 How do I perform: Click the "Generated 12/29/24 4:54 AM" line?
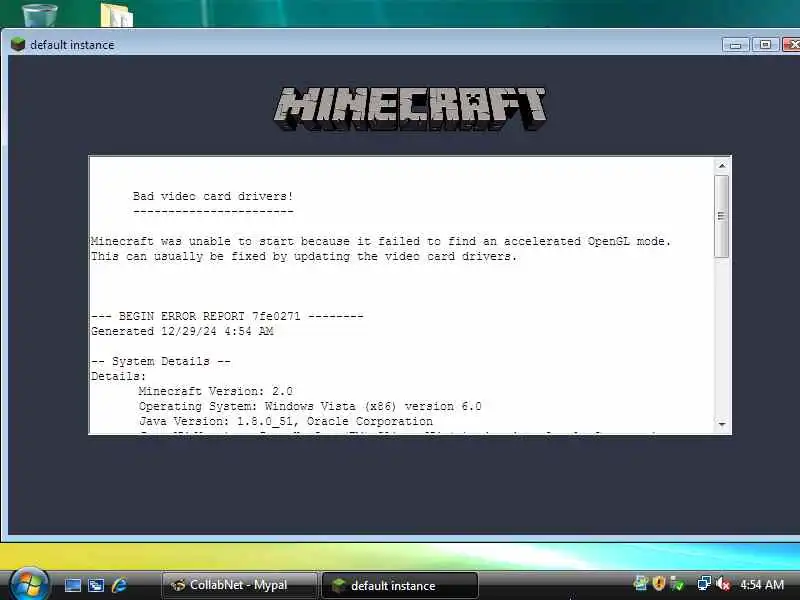tap(182, 331)
